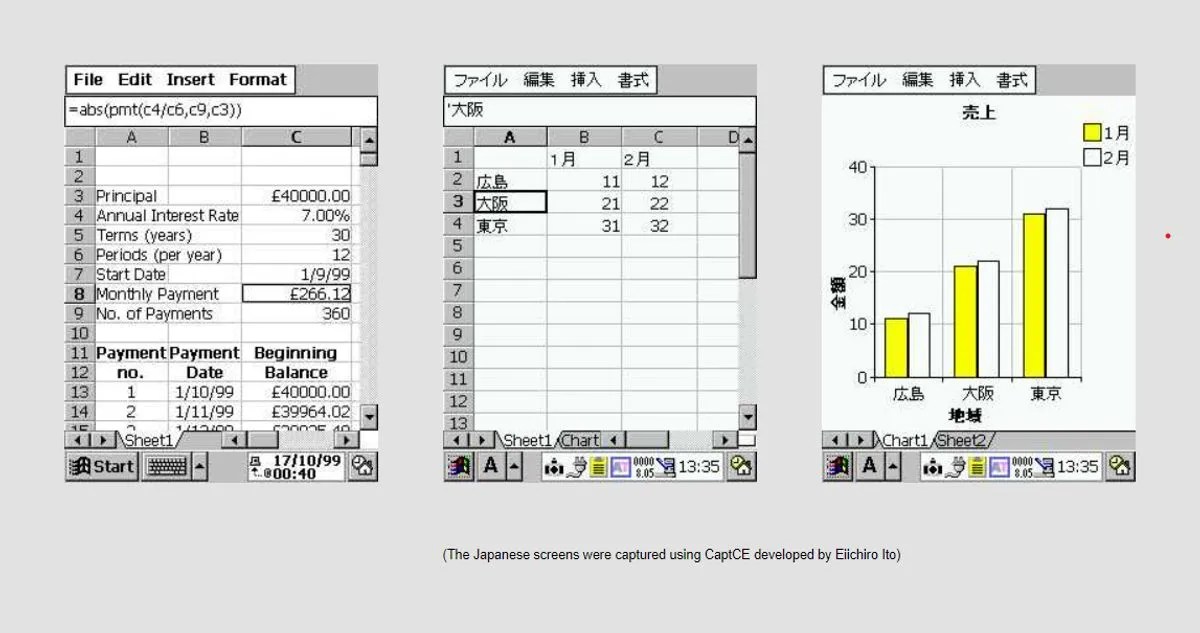Click the Windows flag icon in the Japanese window
The image size is (1200, 633).
457,465
